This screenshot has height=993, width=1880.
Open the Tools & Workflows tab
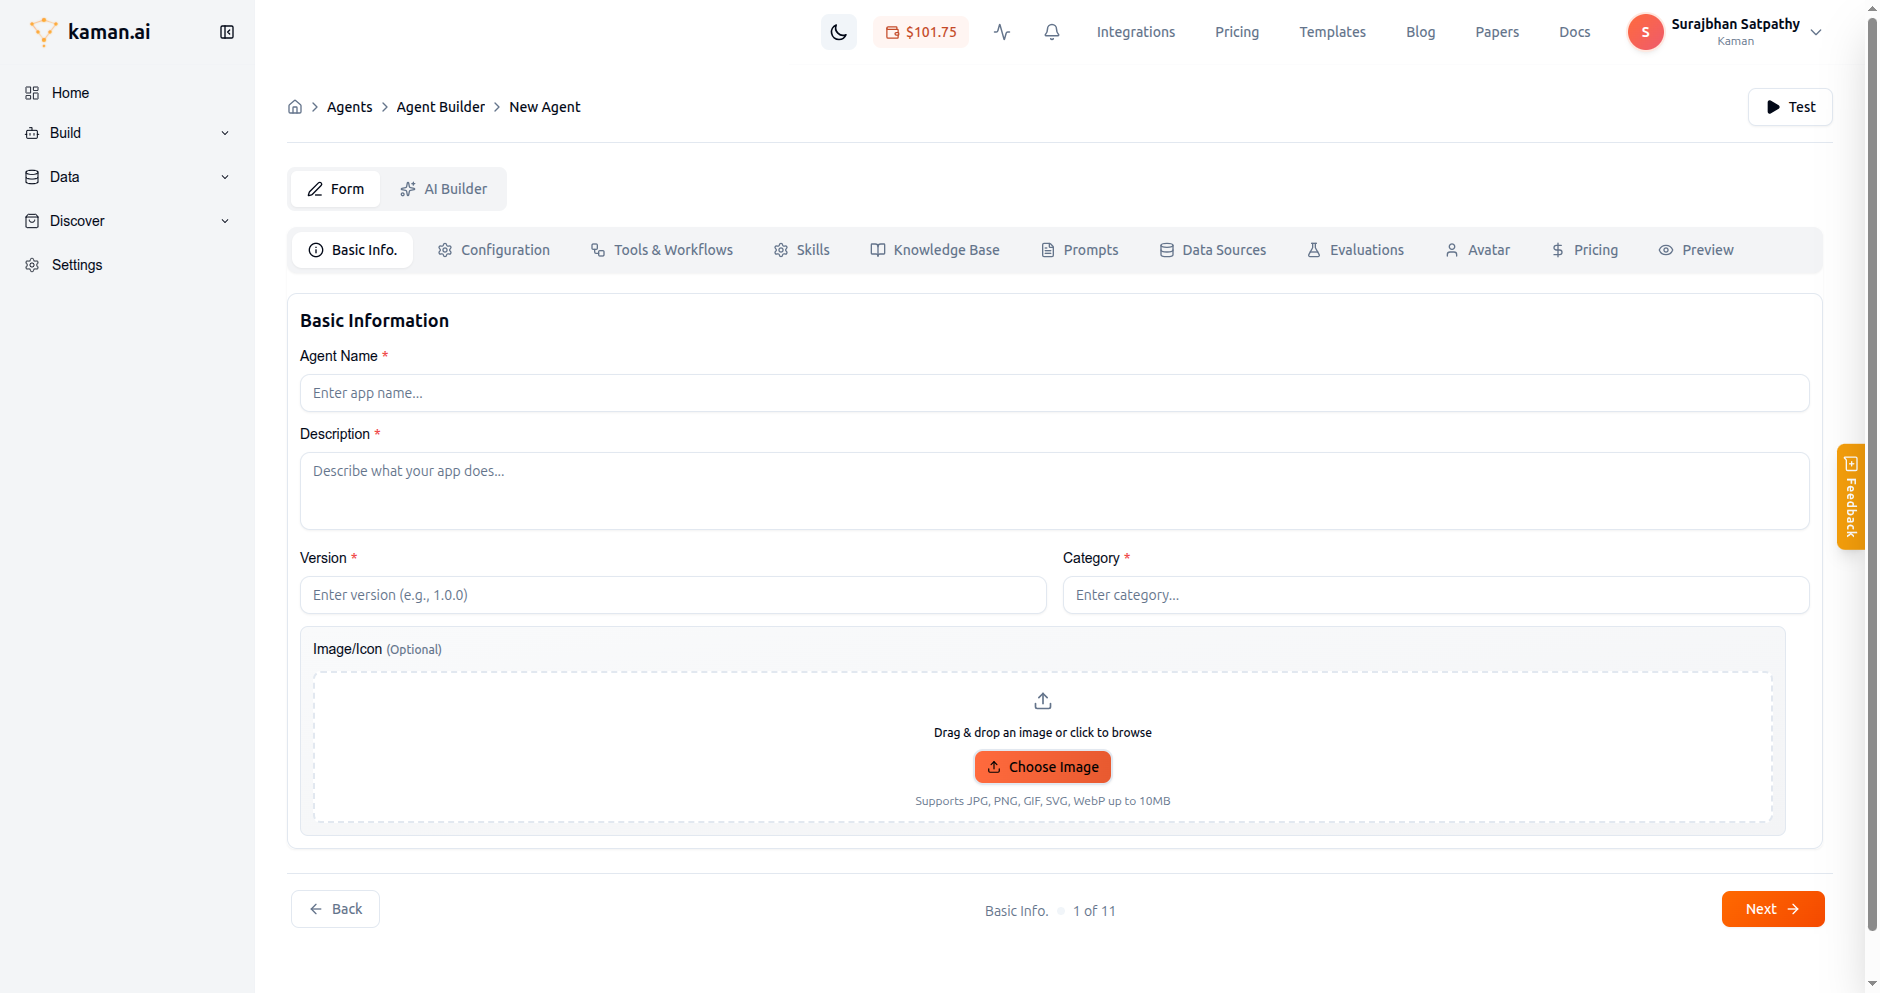(x=661, y=250)
